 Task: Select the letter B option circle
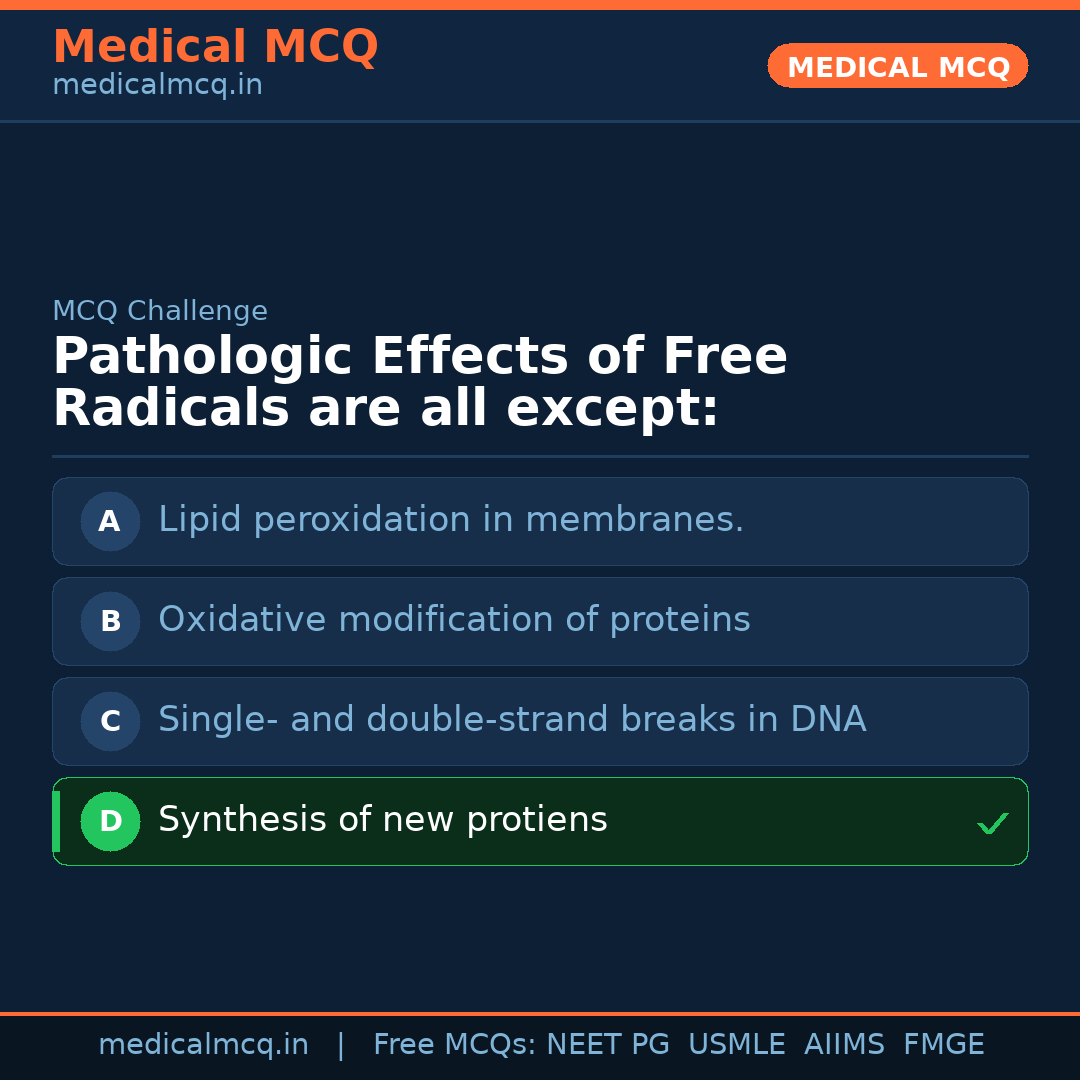pos(110,621)
